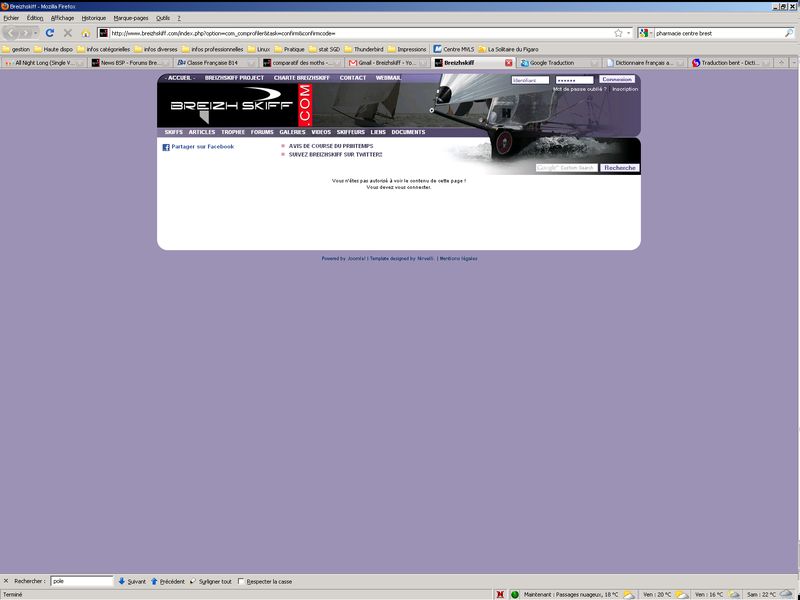Open the back/forward history dropdown arrow
The image size is (800, 600).
[35, 33]
